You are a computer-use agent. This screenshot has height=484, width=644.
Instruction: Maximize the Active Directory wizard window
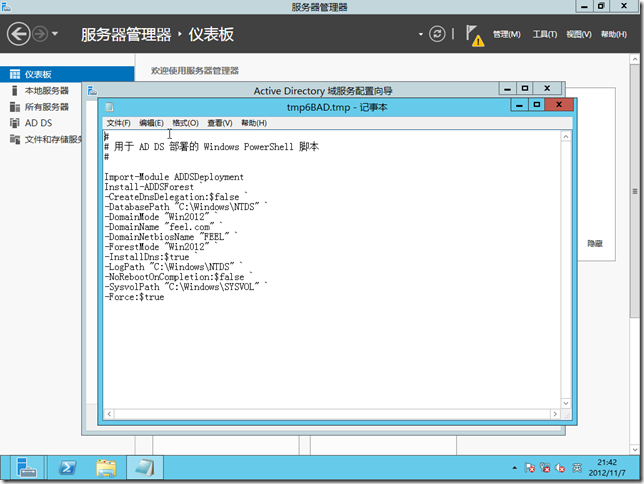[x=524, y=88]
